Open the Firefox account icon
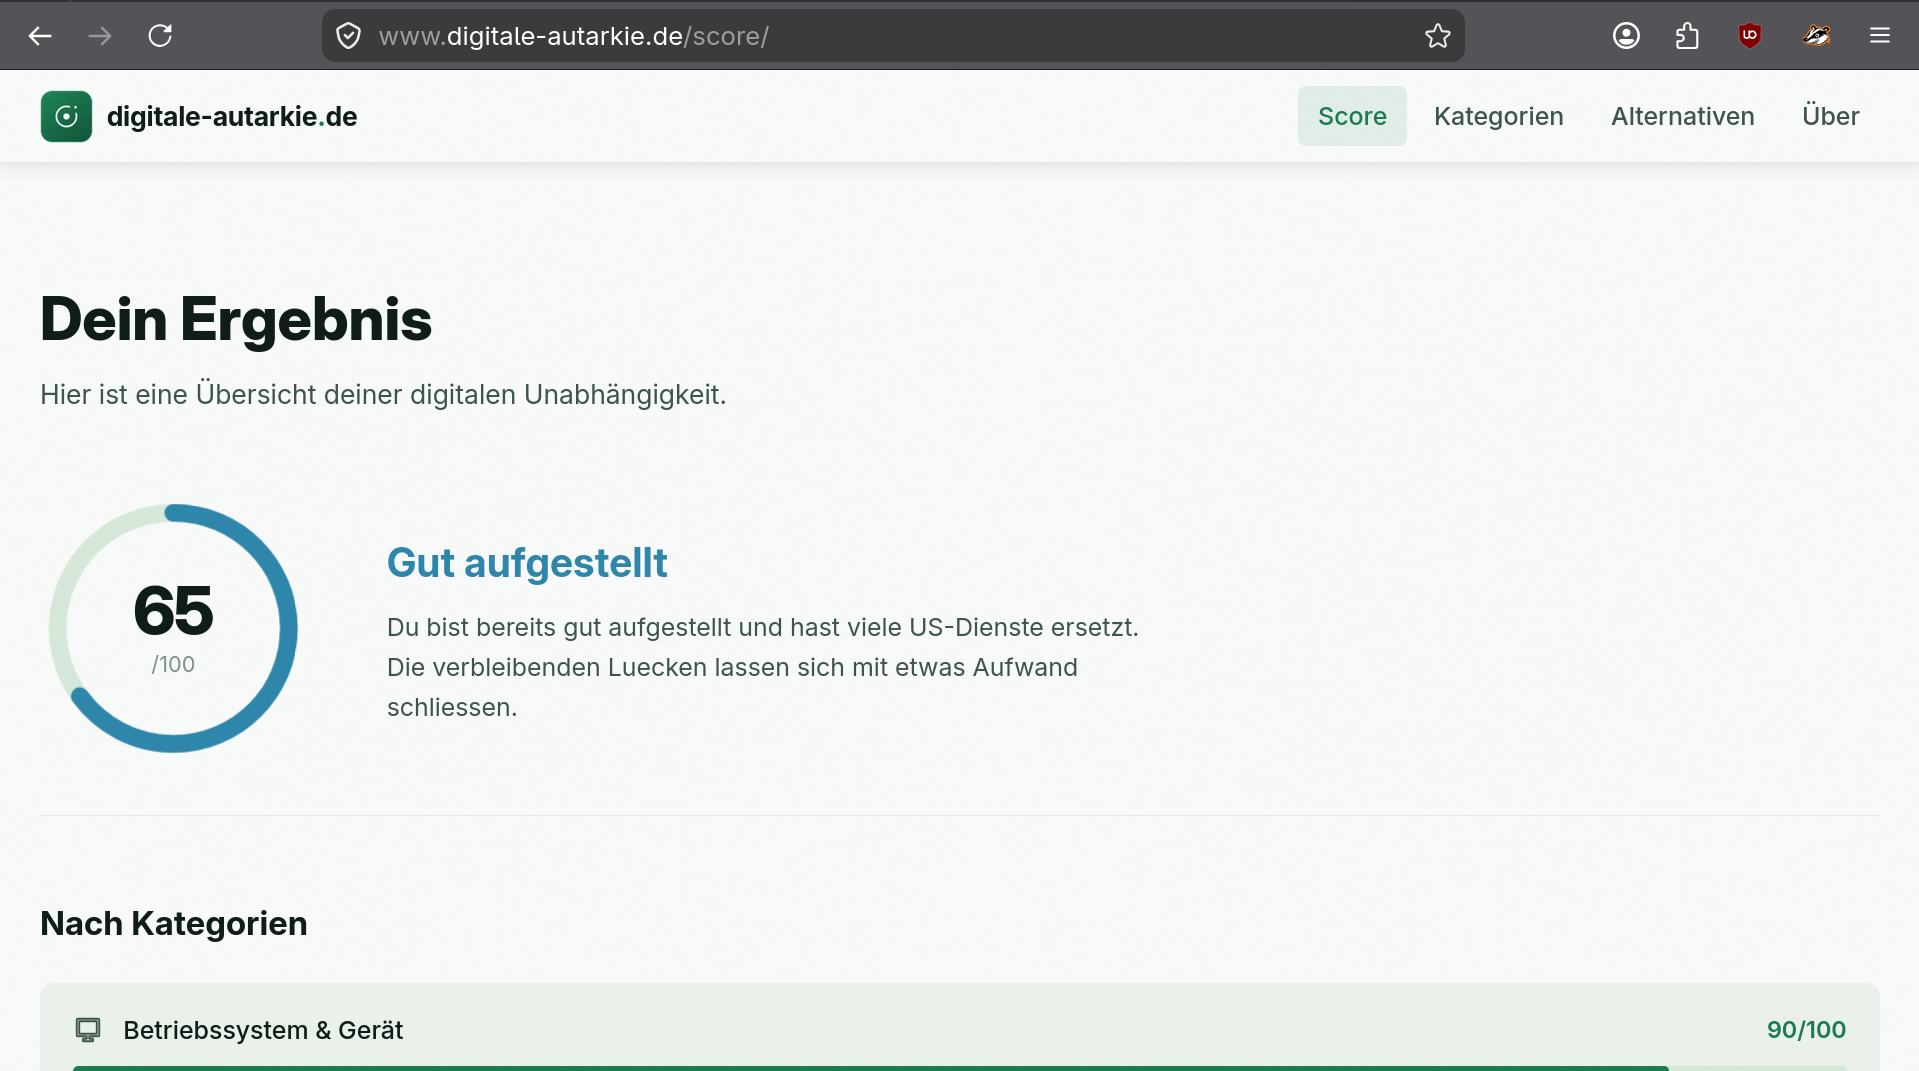The width and height of the screenshot is (1919, 1071). click(1626, 36)
